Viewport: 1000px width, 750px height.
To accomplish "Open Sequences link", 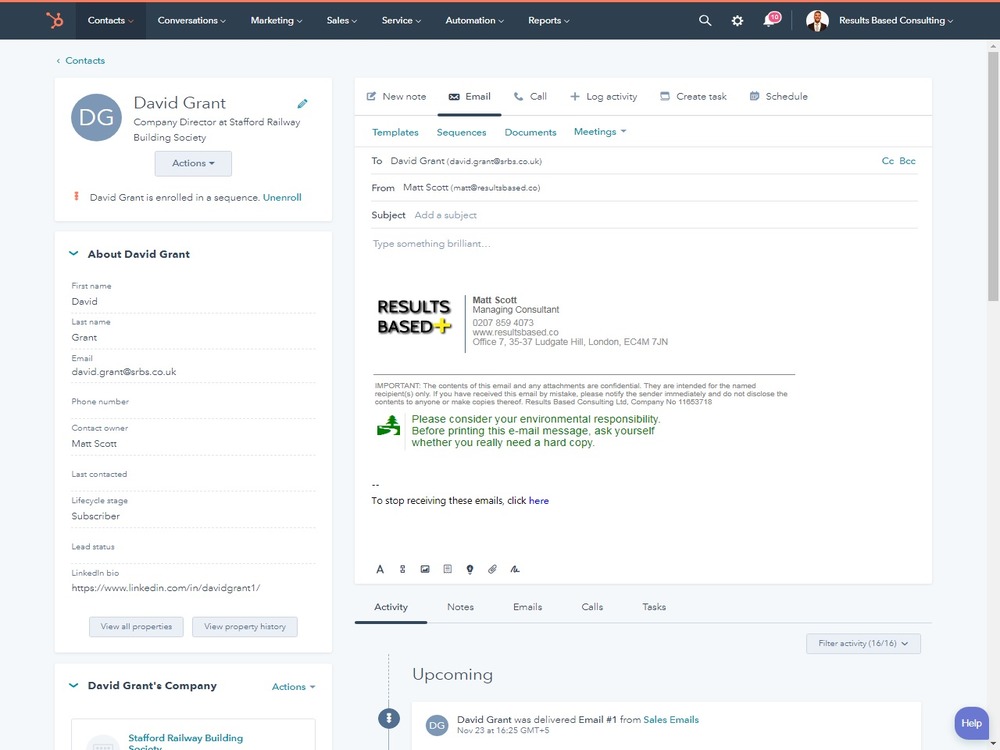I will coord(461,133).
